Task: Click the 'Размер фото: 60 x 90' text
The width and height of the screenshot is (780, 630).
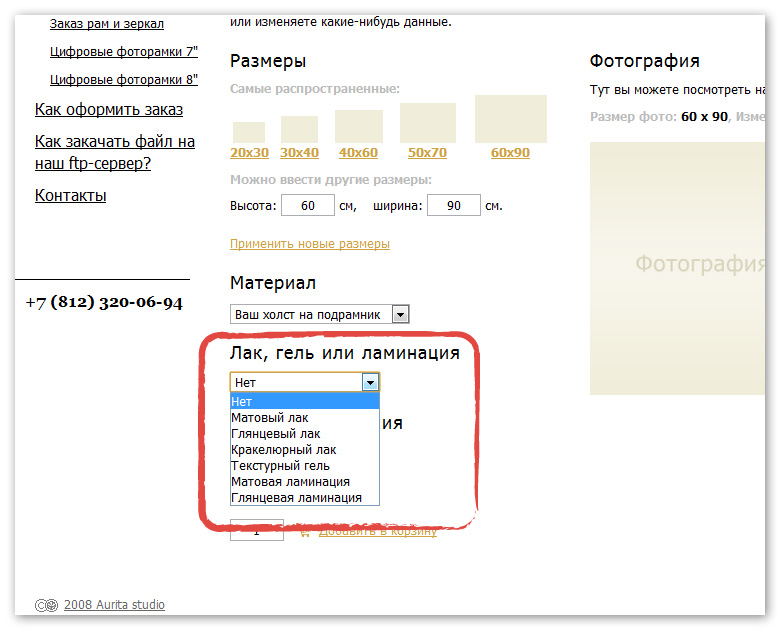Action: point(659,116)
